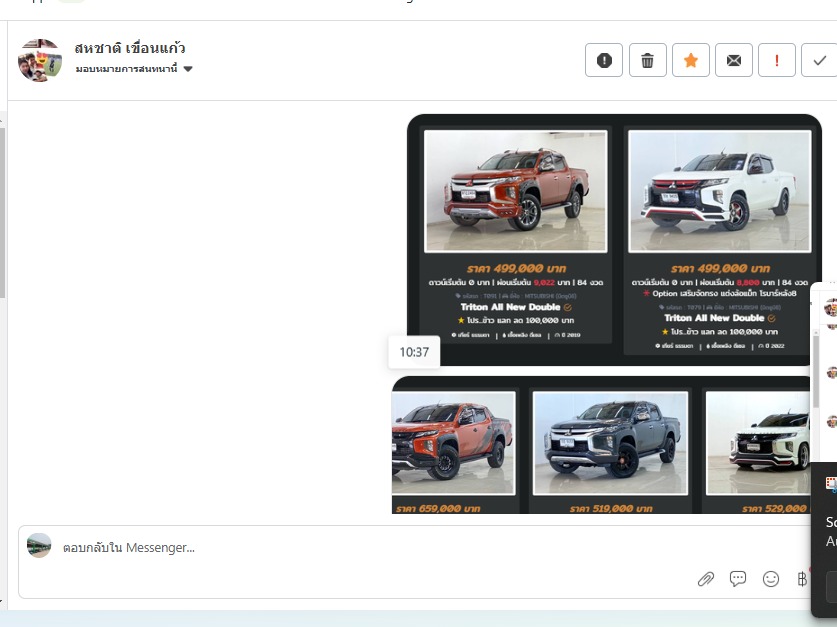This screenshot has height=627, width=837.
Task: Click ราคา 519,000 บาท price label
Action: tap(611, 509)
